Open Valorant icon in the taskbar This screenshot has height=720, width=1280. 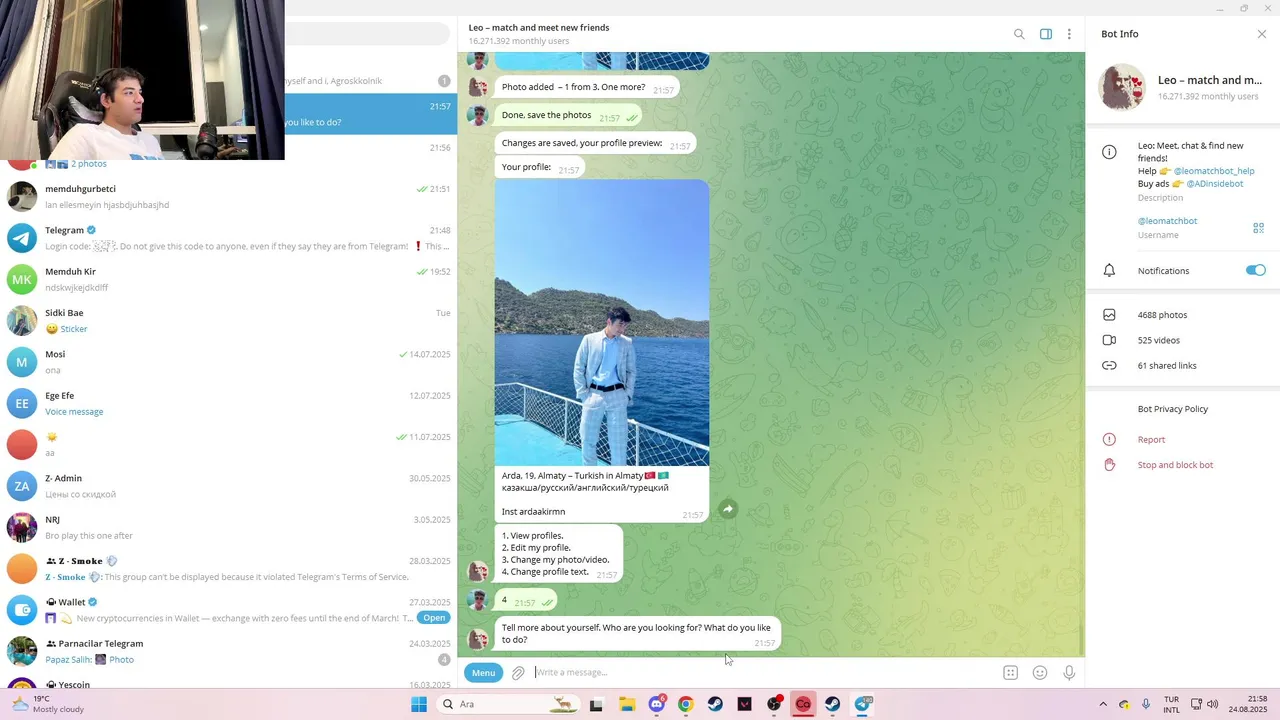(x=744, y=704)
